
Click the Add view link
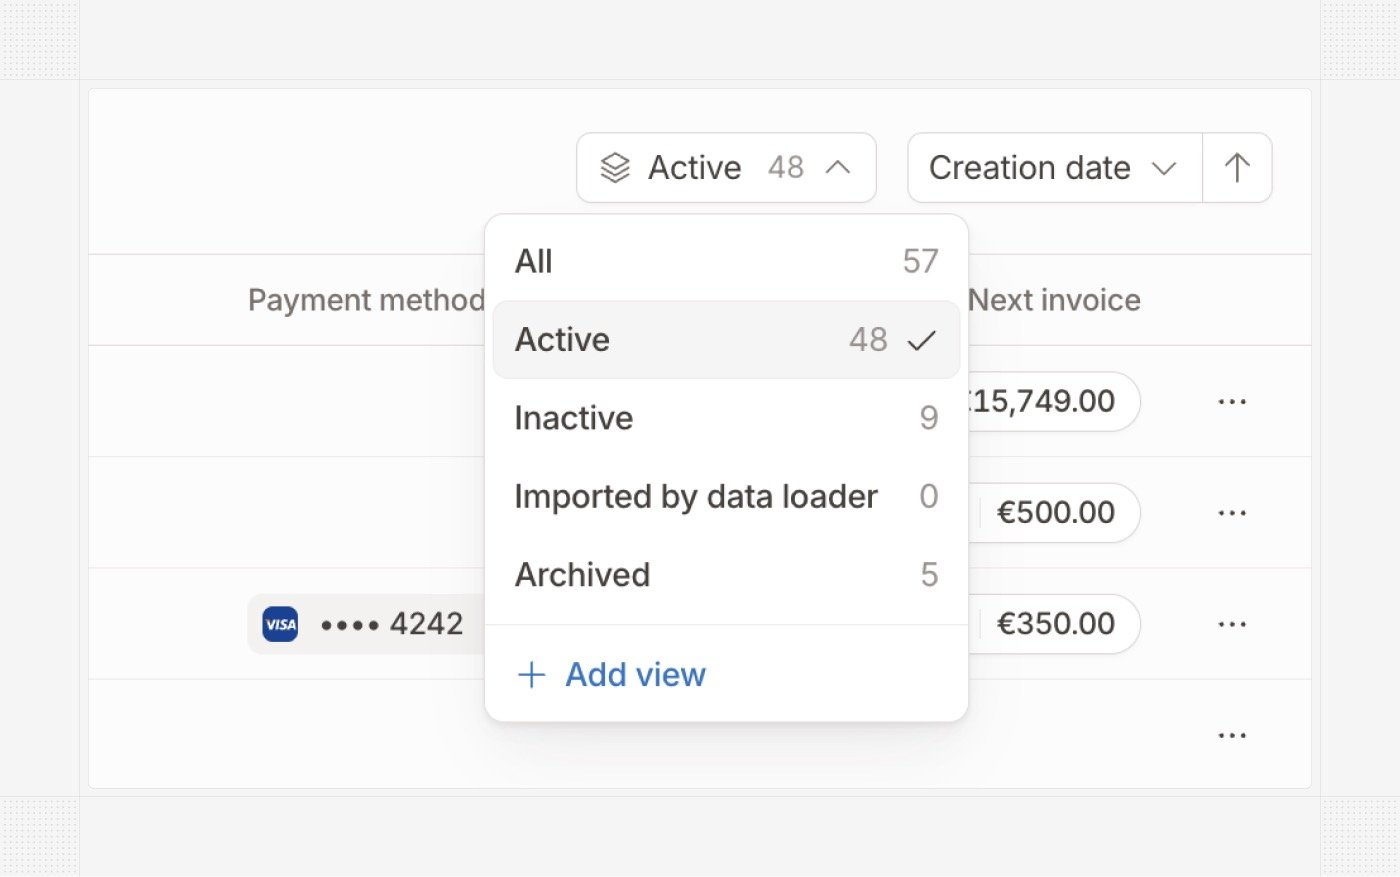tap(611, 675)
